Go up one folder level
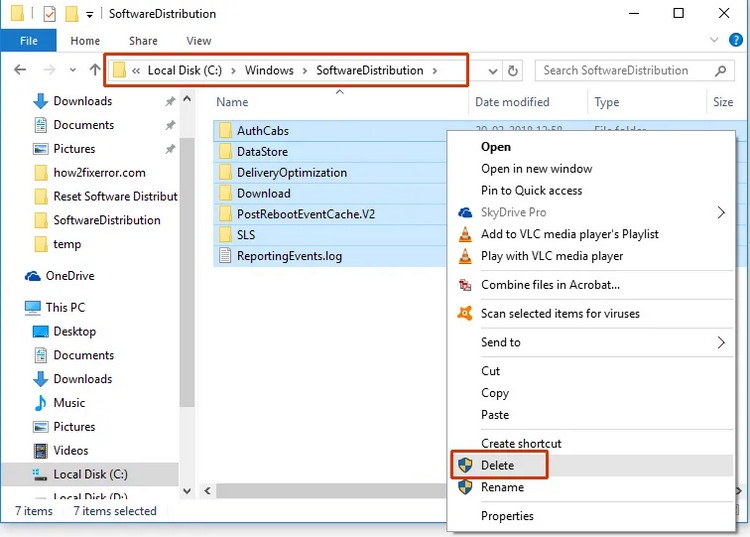The height and width of the screenshot is (537, 750). tap(95, 70)
